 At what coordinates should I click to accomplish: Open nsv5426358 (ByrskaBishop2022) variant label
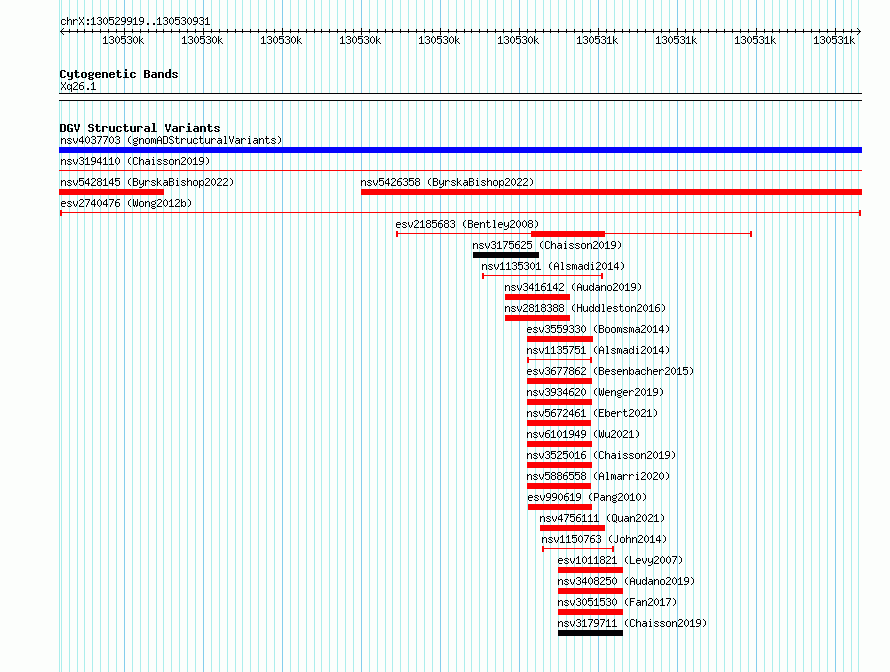447,182
